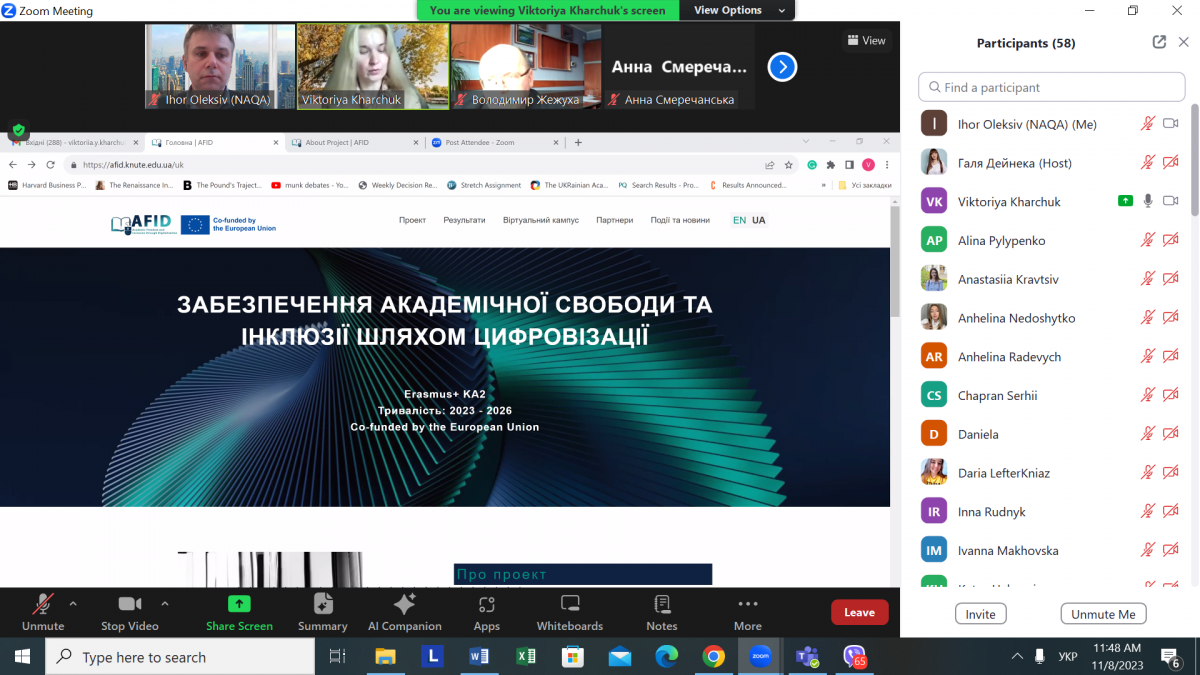
Task: Click the Whiteboards icon in Zoom toolbar
Action: 569,610
